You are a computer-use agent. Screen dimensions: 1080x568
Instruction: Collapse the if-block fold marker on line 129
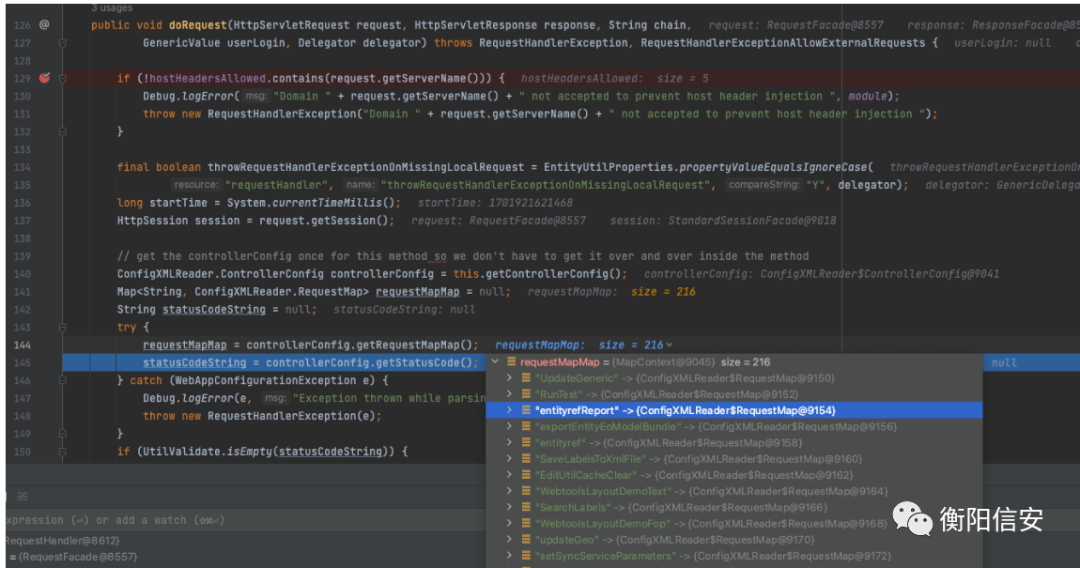(63, 78)
